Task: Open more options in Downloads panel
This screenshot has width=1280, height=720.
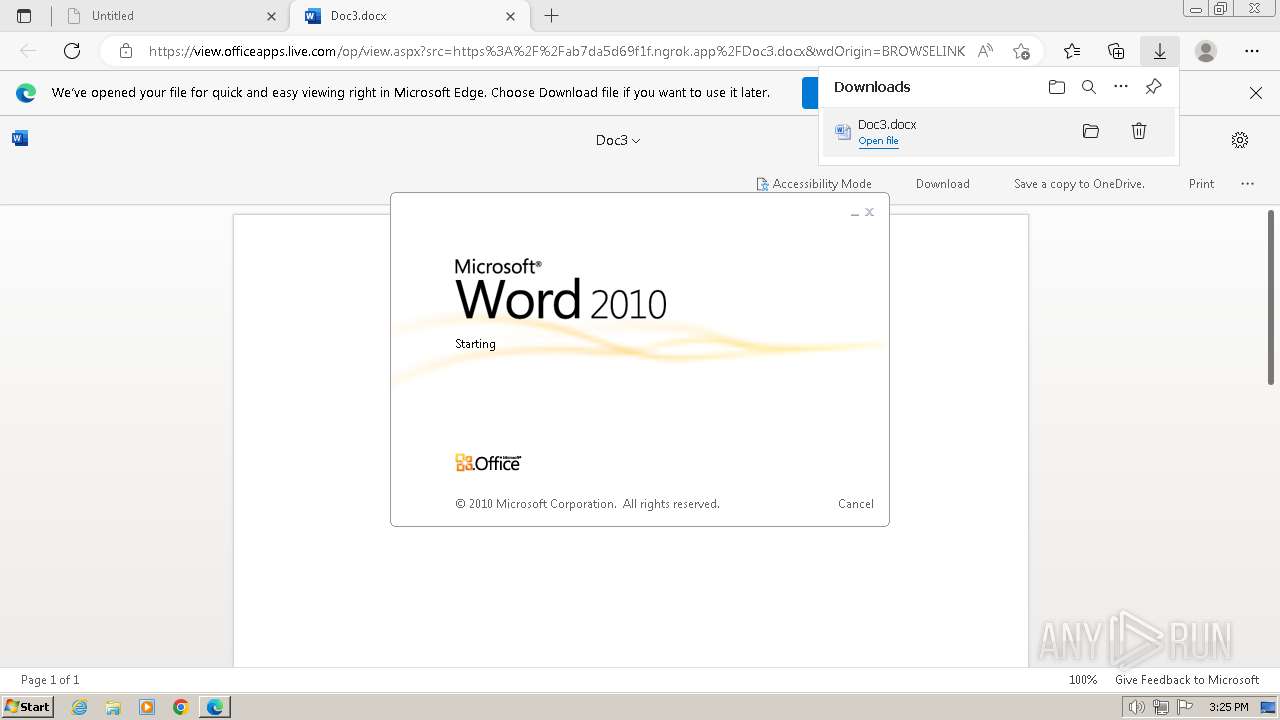Action: point(1121,87)
